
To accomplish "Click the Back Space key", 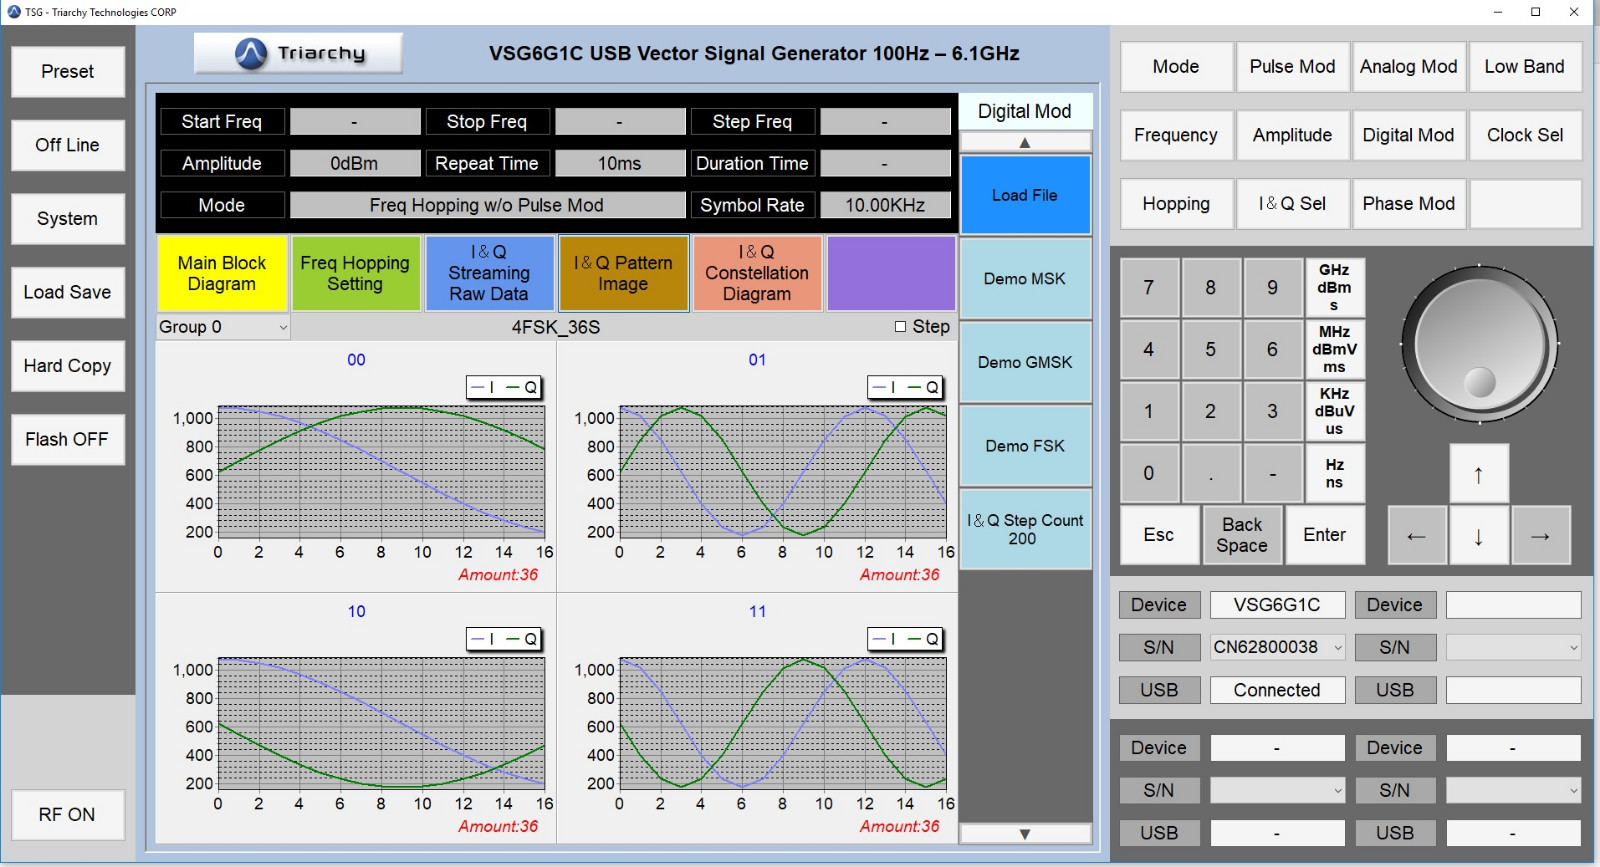I will [x=1242, y=535].
